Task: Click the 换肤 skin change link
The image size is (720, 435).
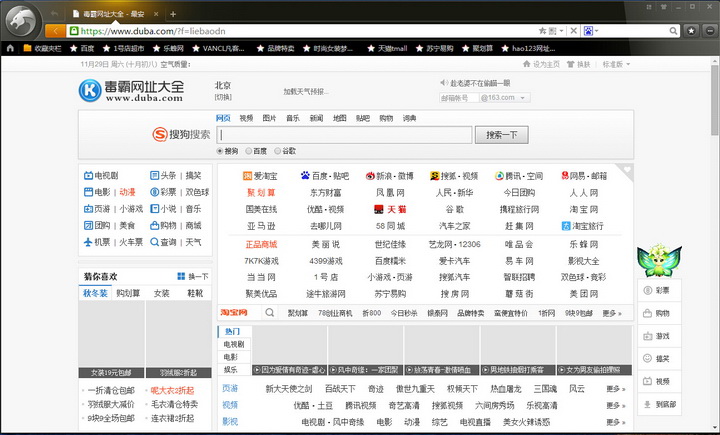Action: coord(579,64)
